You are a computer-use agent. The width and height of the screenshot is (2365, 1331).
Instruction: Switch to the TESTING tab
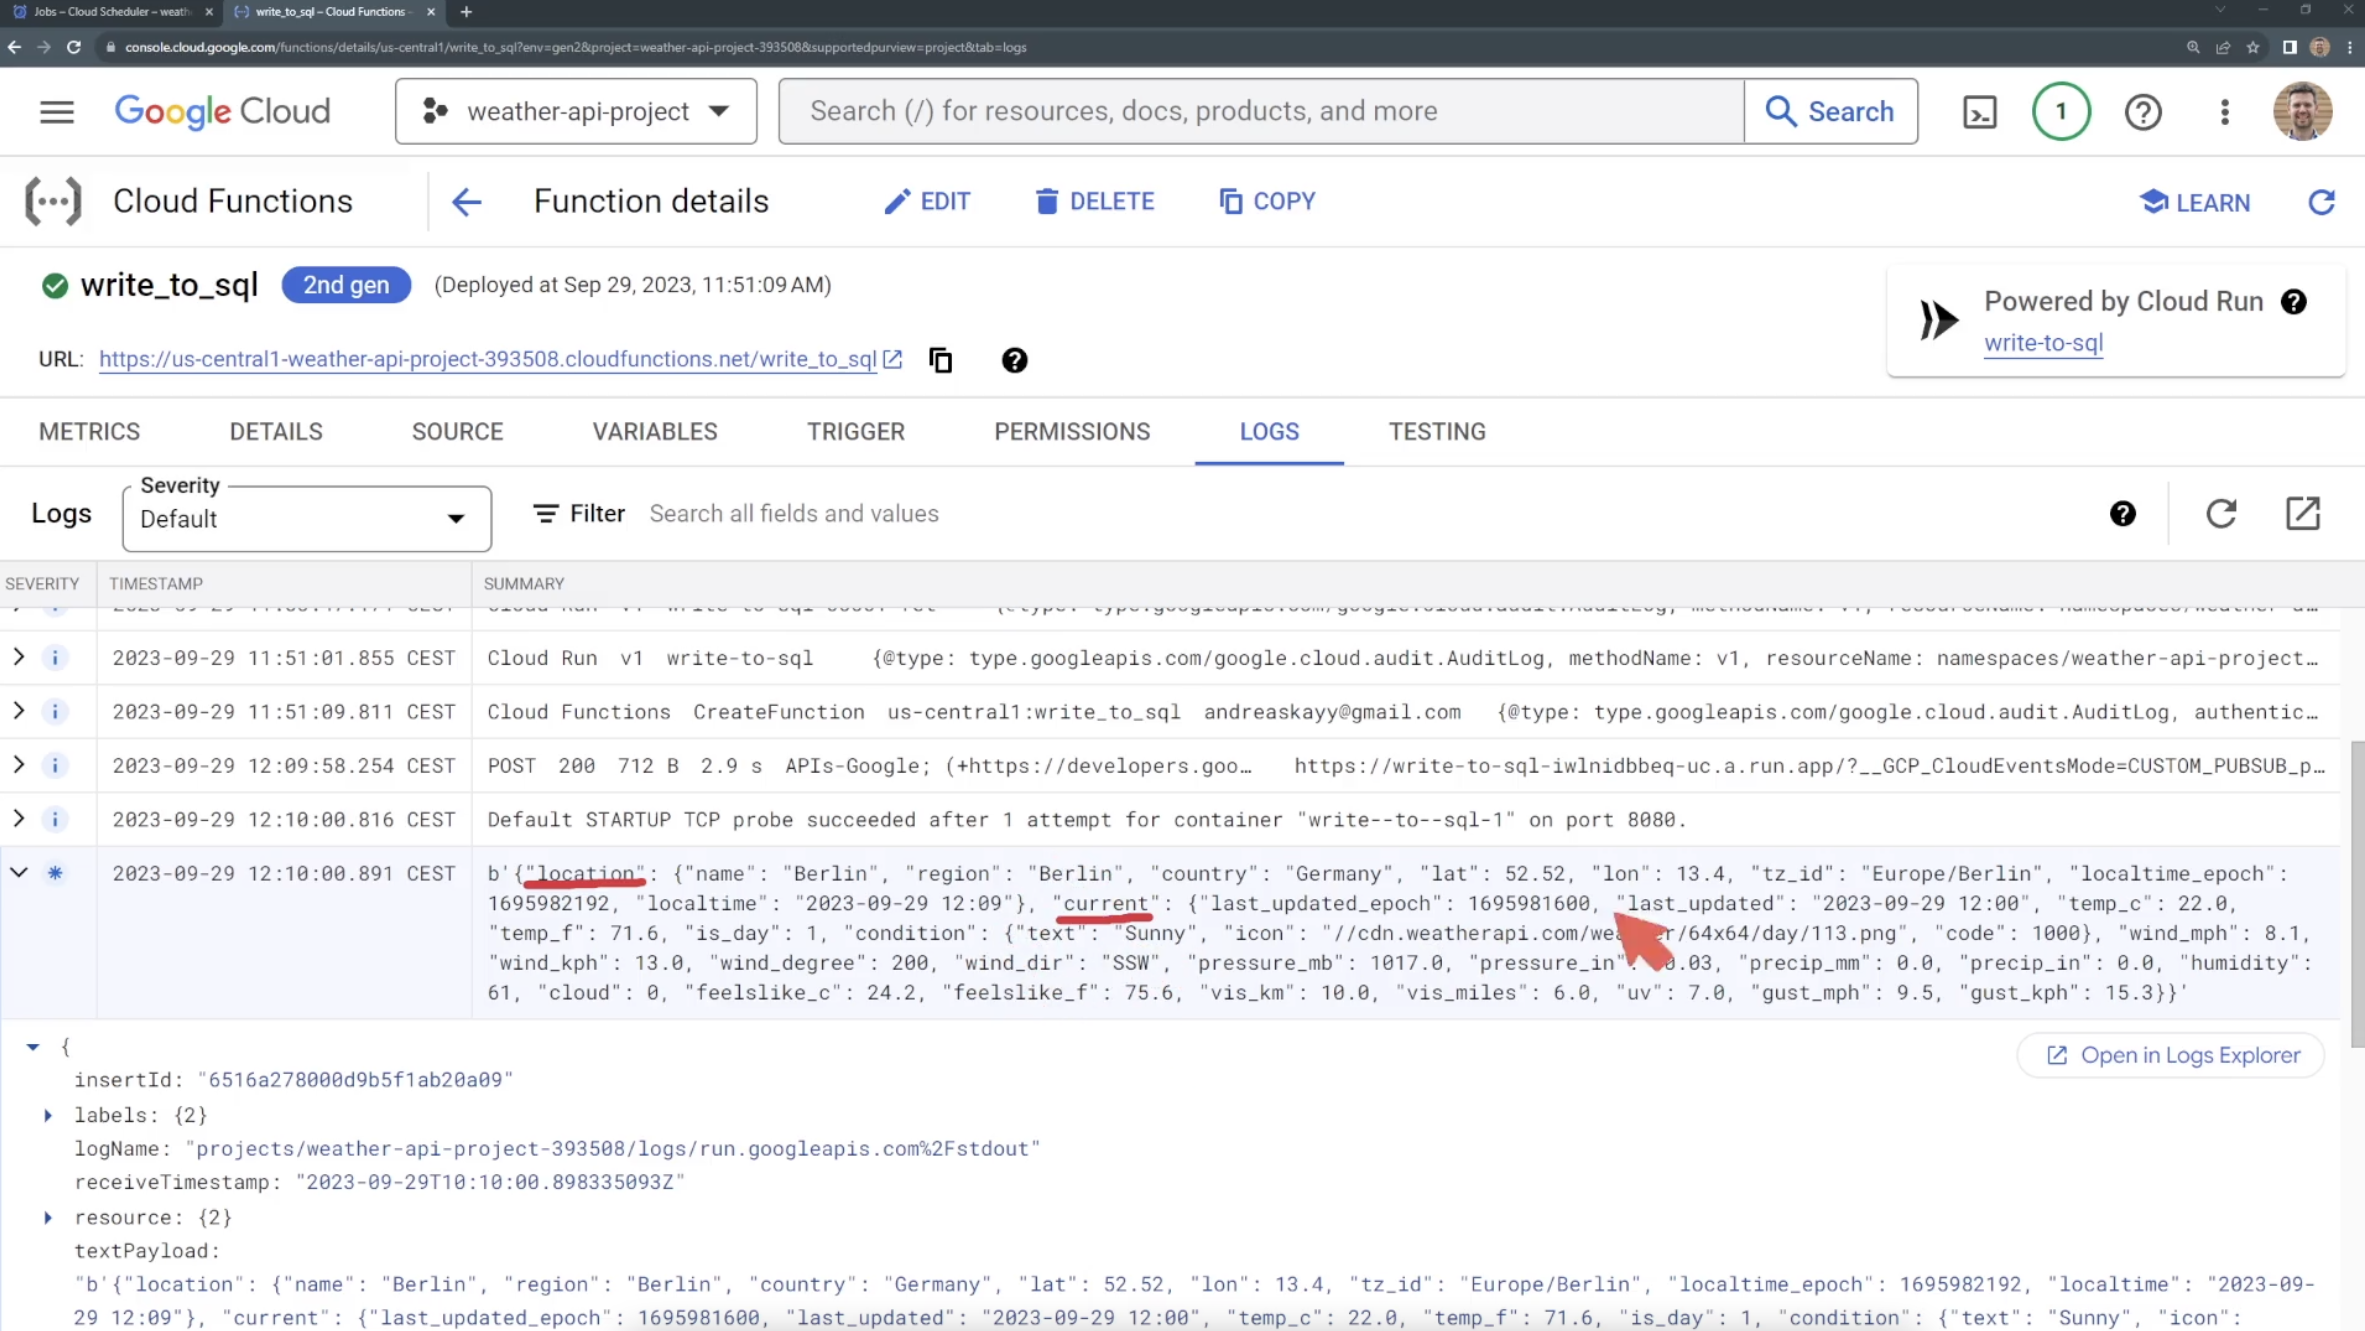click(x=1437, y=432)
